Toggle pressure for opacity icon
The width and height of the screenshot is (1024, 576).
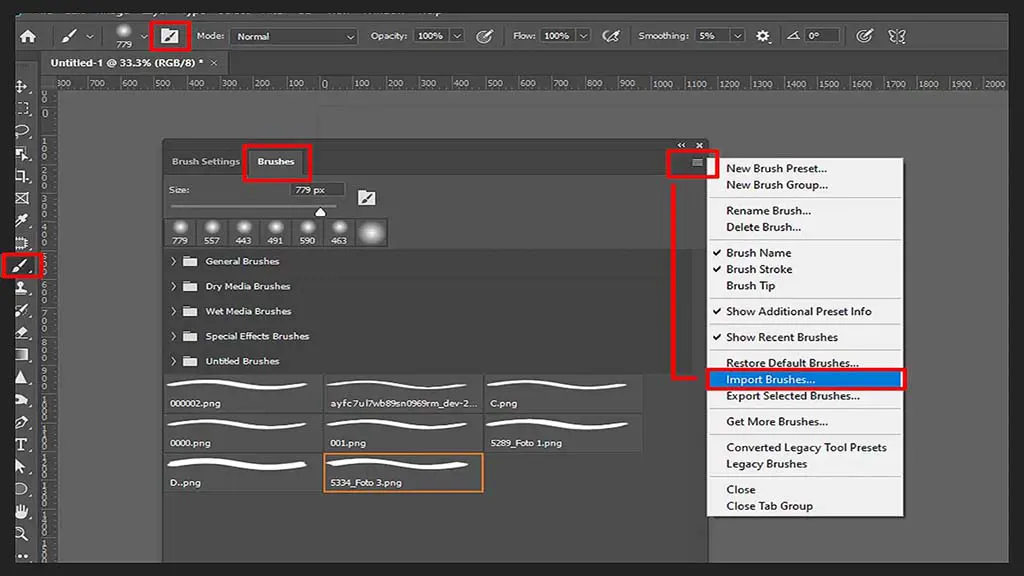point(484,36)
